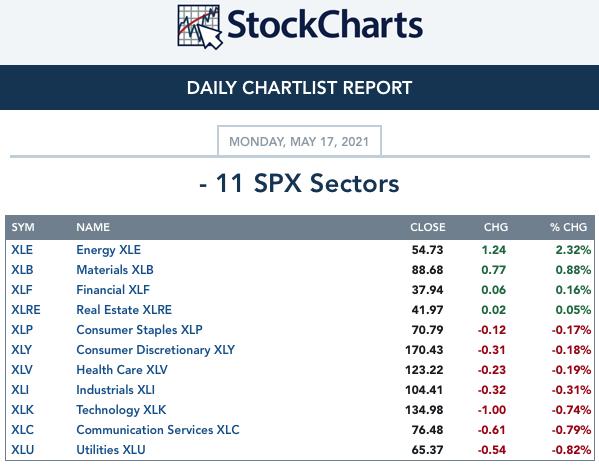Click Real Estate XLRE name
Viewport: 599px width, 465px height.
click(x=124, y=309)
